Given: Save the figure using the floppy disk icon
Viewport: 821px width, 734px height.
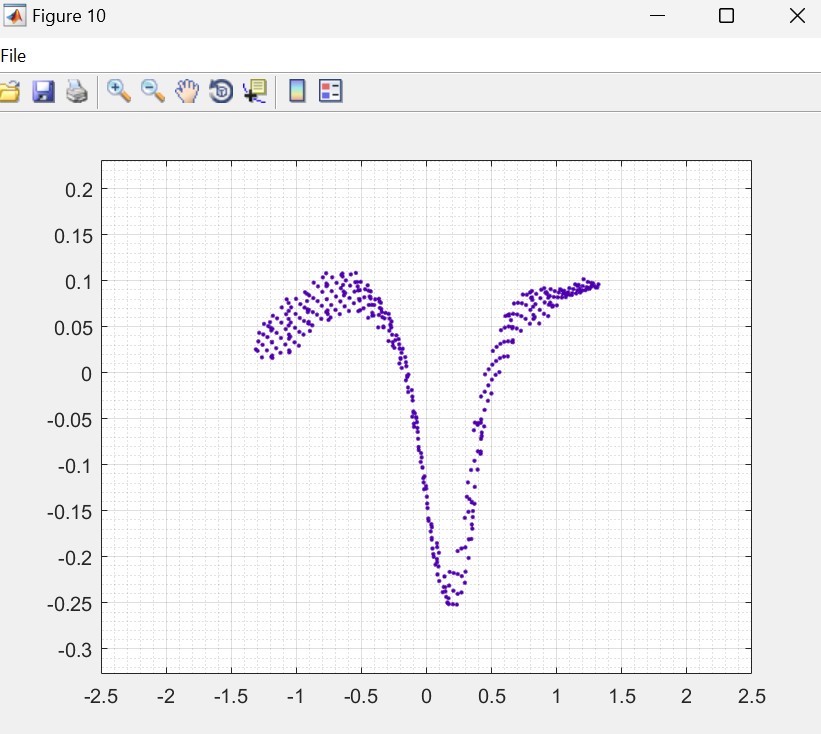Looking at the screenshot, I should (x=43, y=92).
